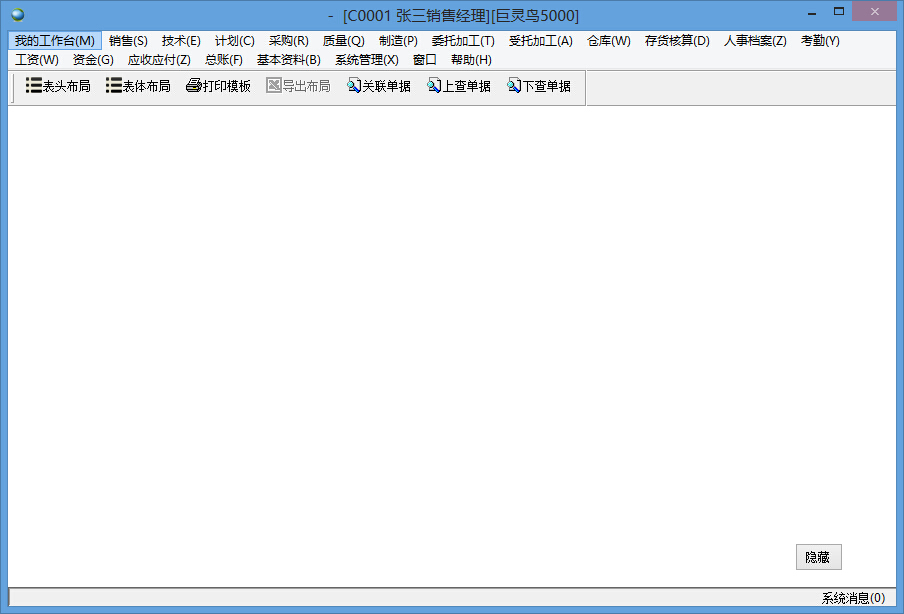Open the 仓库(W) menu
904x614 pixels.
609,41
